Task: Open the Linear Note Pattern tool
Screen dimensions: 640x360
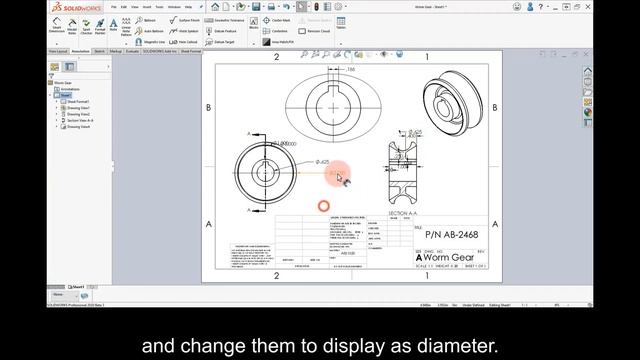Action: coord(126,27)
